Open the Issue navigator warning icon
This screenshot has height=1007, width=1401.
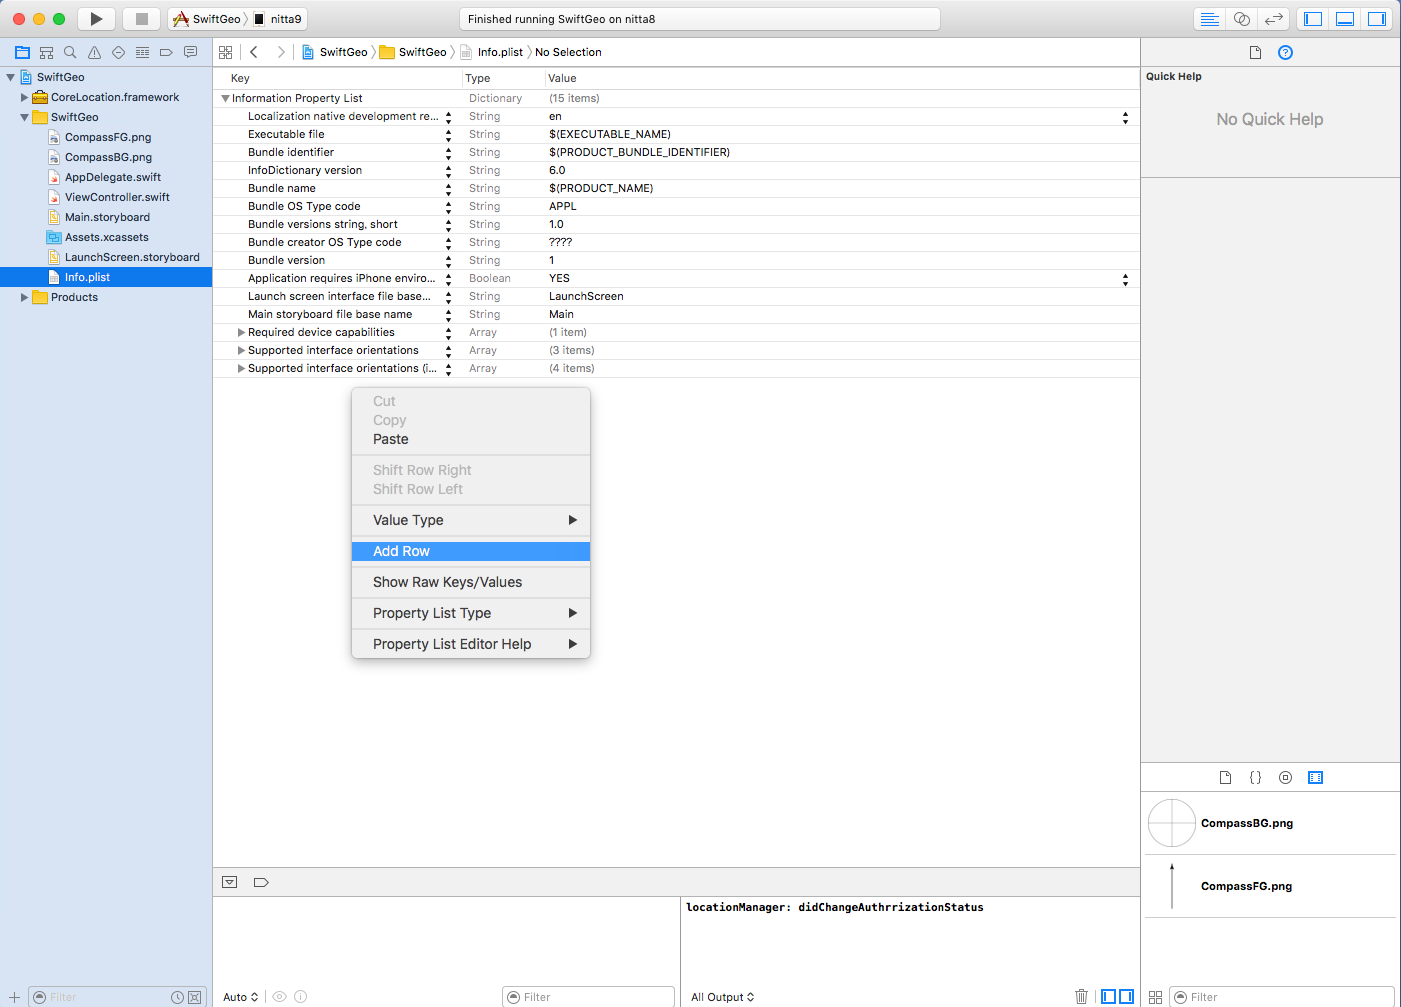coord(94,52)
